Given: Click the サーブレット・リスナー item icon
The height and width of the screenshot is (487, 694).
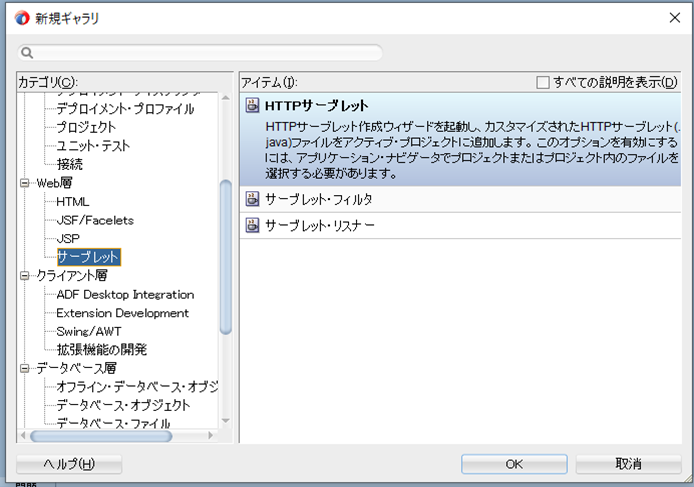Looking at the screenshot, I should 252,226.
